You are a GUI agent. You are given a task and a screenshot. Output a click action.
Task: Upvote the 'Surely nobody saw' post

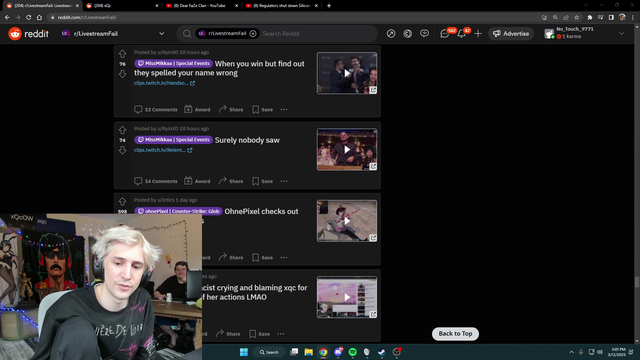[122, 130]
